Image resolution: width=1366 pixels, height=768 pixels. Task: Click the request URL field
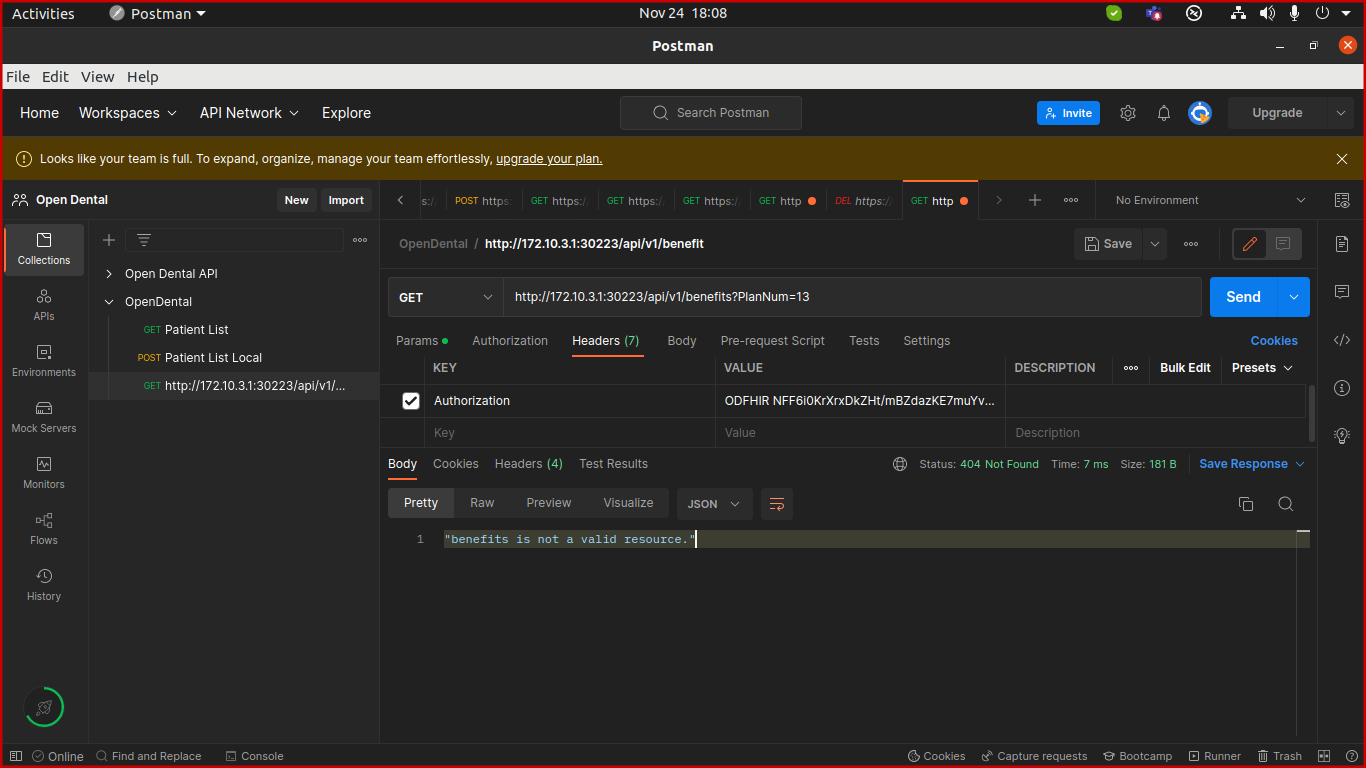click(852, 297)
